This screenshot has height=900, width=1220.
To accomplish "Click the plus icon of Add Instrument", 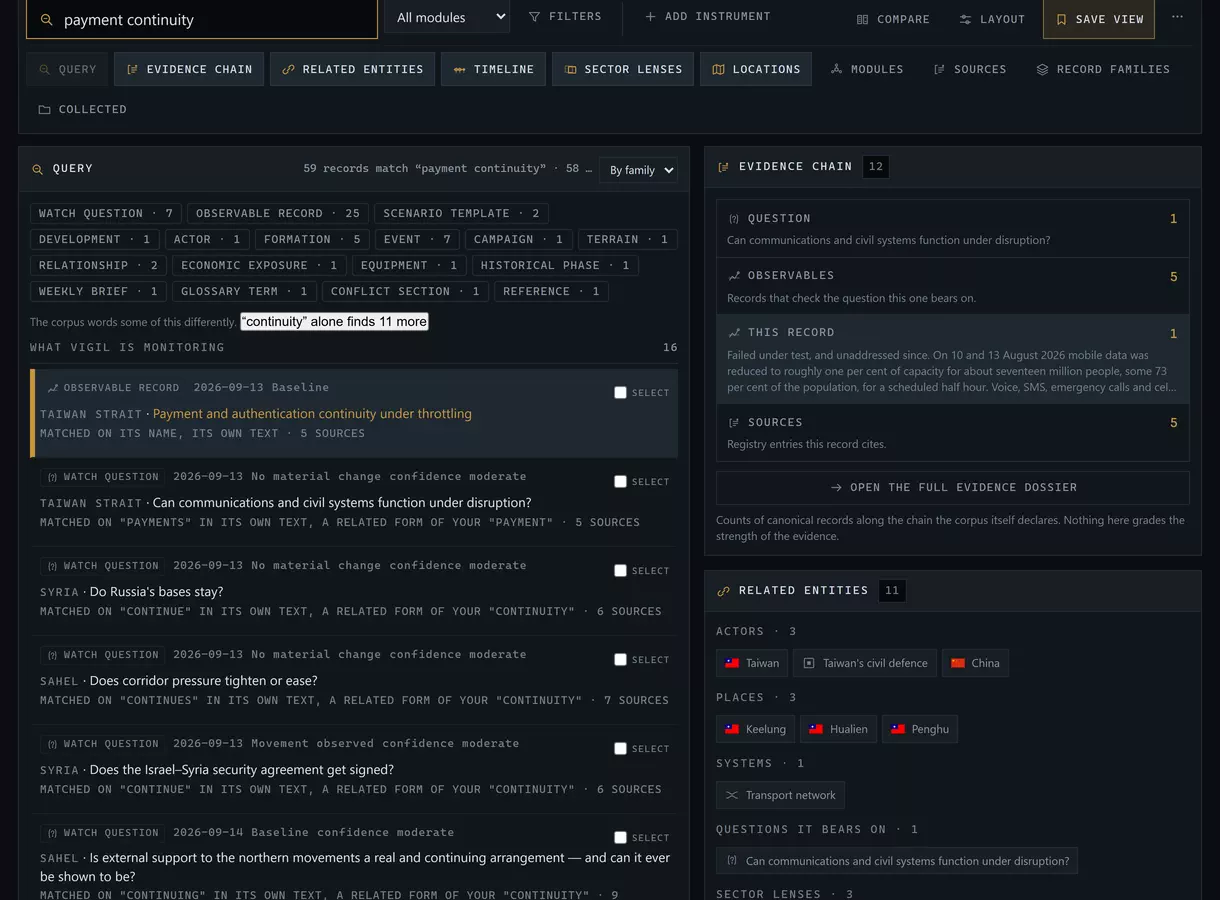I will coord(650,17).
